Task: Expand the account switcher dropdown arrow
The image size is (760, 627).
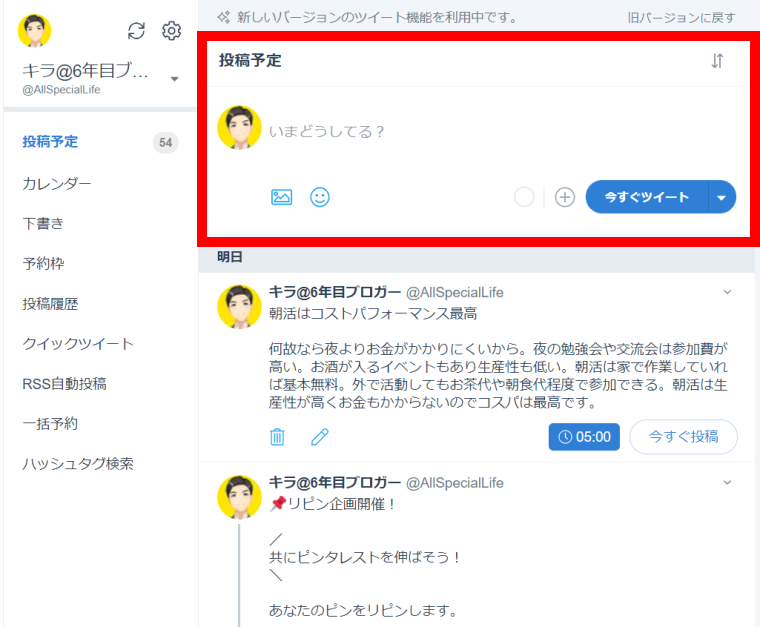Action: coord(175,78)
